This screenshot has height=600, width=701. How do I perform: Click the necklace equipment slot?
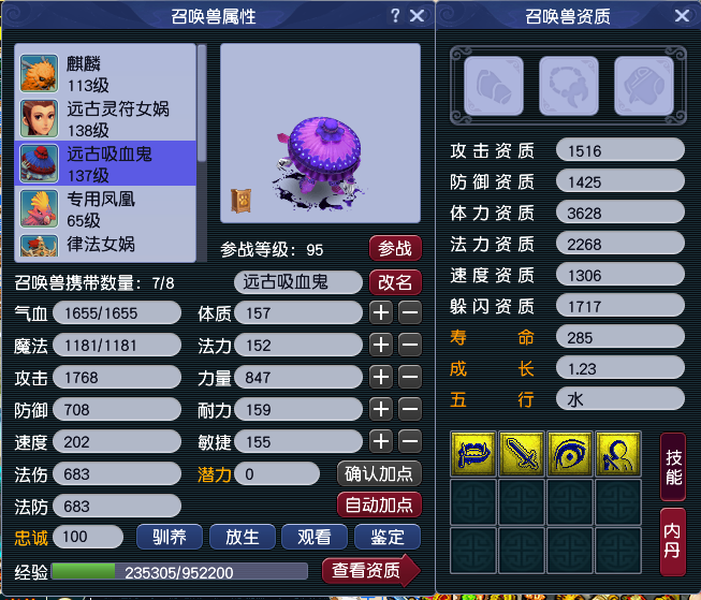pos(569,86)
